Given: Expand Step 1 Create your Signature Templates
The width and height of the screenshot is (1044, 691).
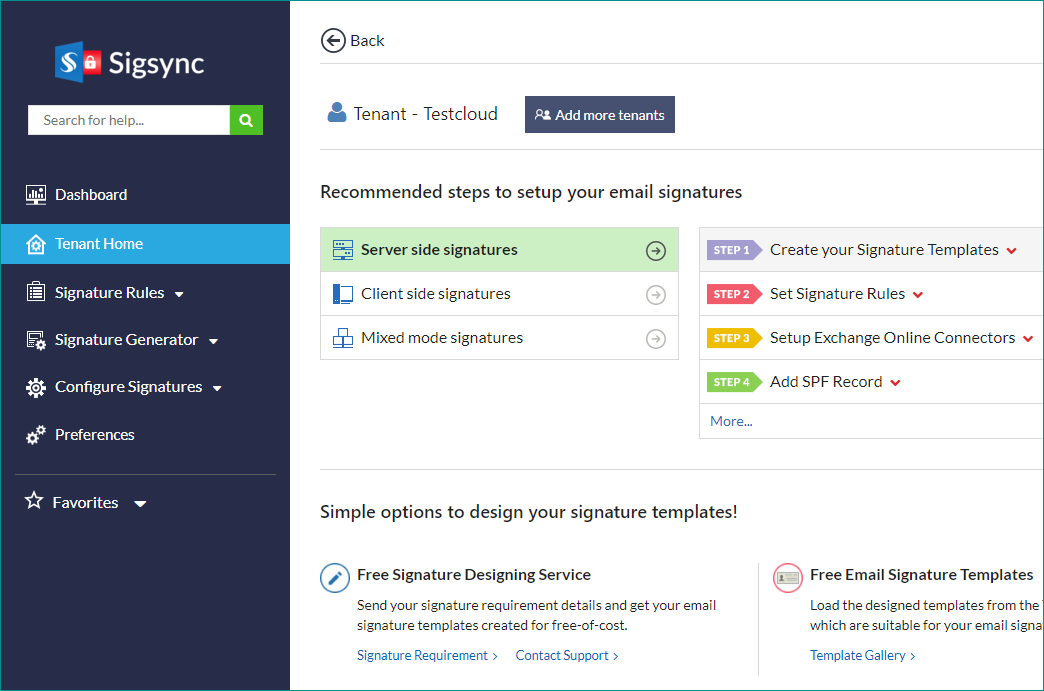Looking at the screenshot, I should pyautogui.click(x=1012, y=251).
